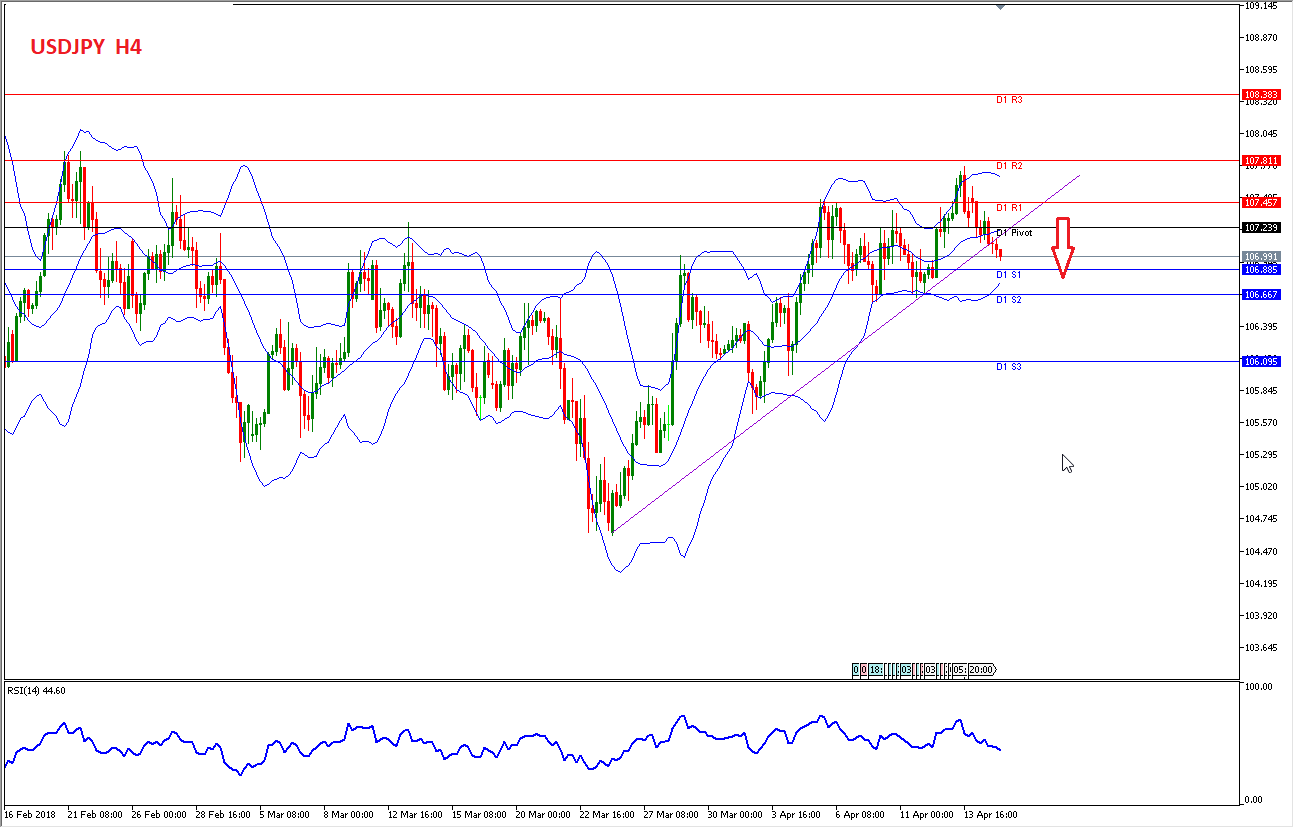
Task: Click the 5 Mar 08:00 date label
Action: click(x=287, y=814)
